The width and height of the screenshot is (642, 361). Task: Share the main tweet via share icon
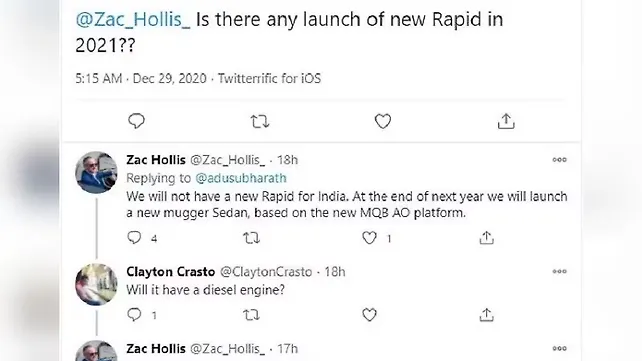[x=506, y=121]
